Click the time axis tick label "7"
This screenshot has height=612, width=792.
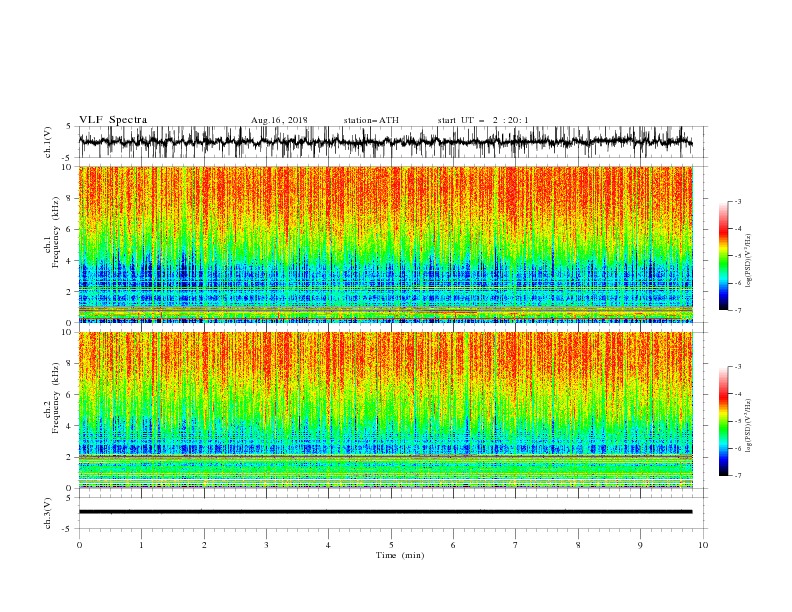point(516,545)
